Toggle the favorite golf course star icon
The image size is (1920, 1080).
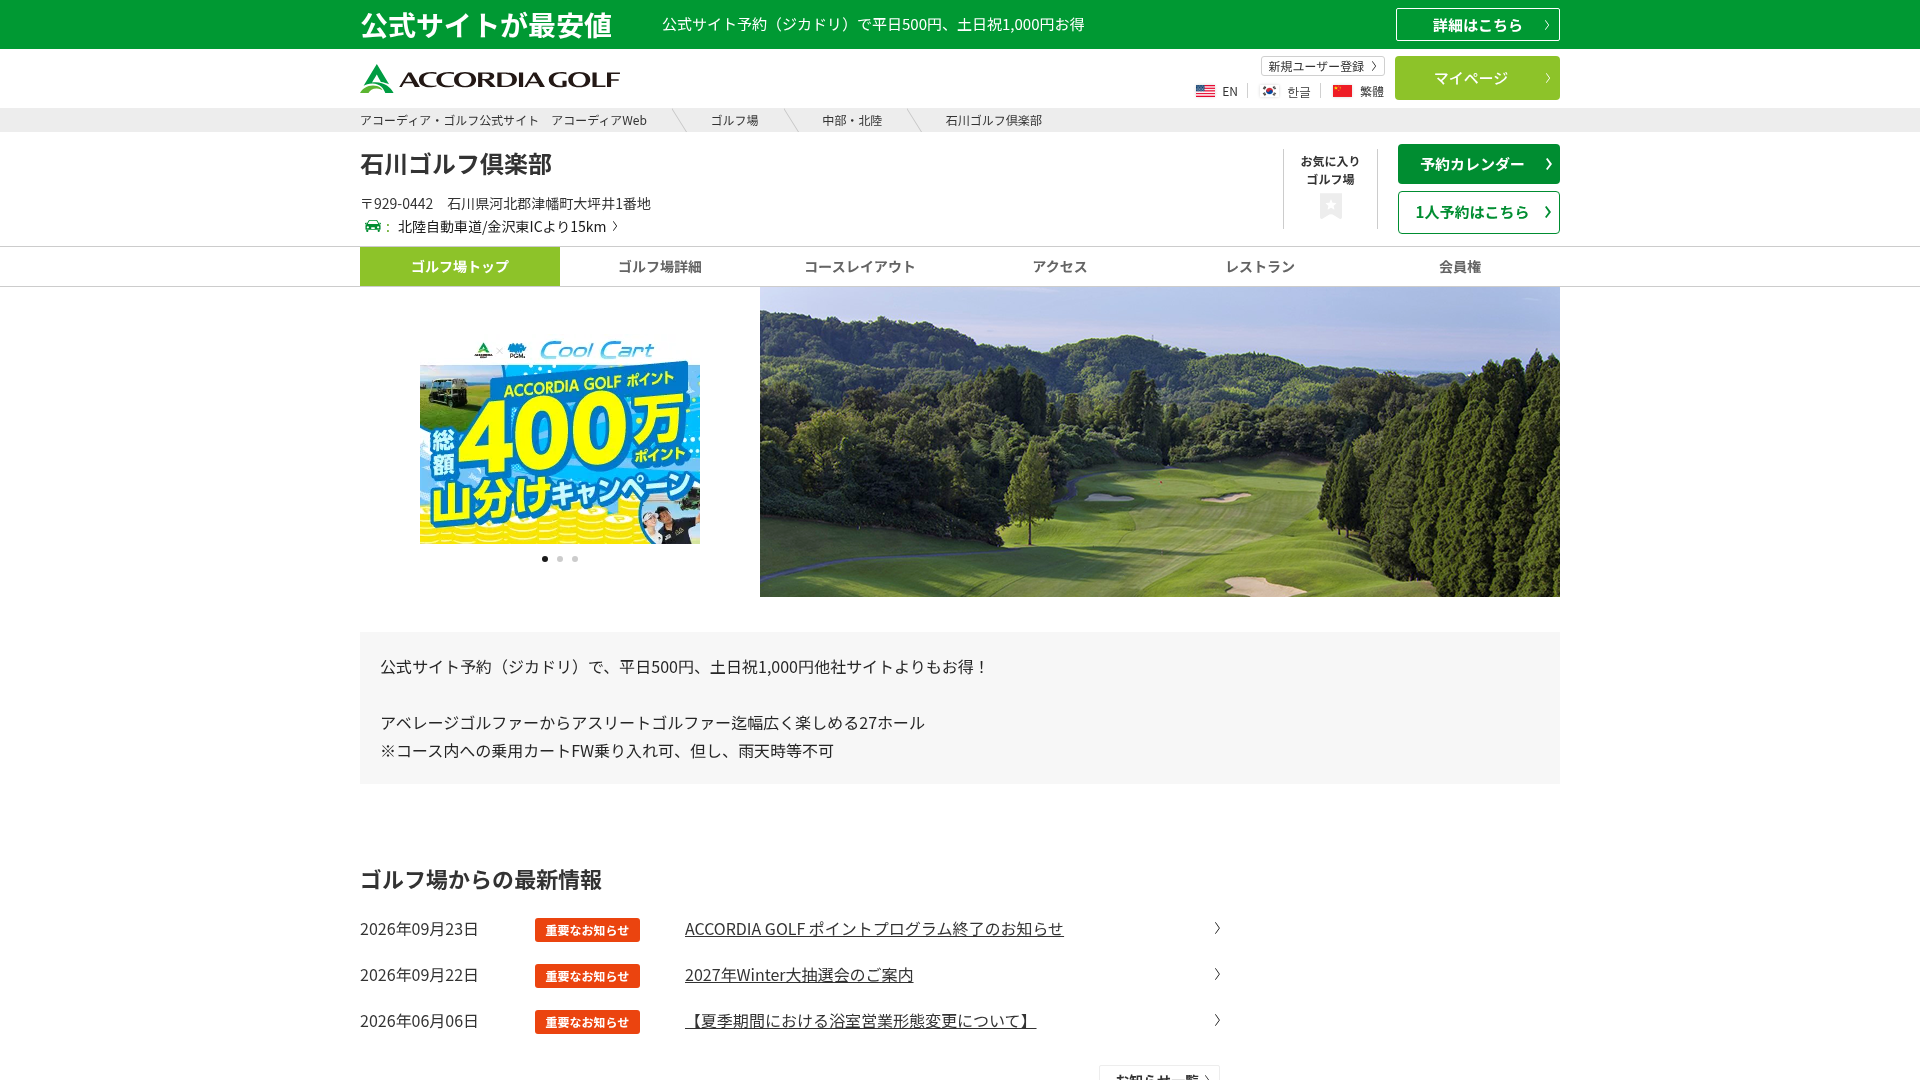(x=1330, y=206)
